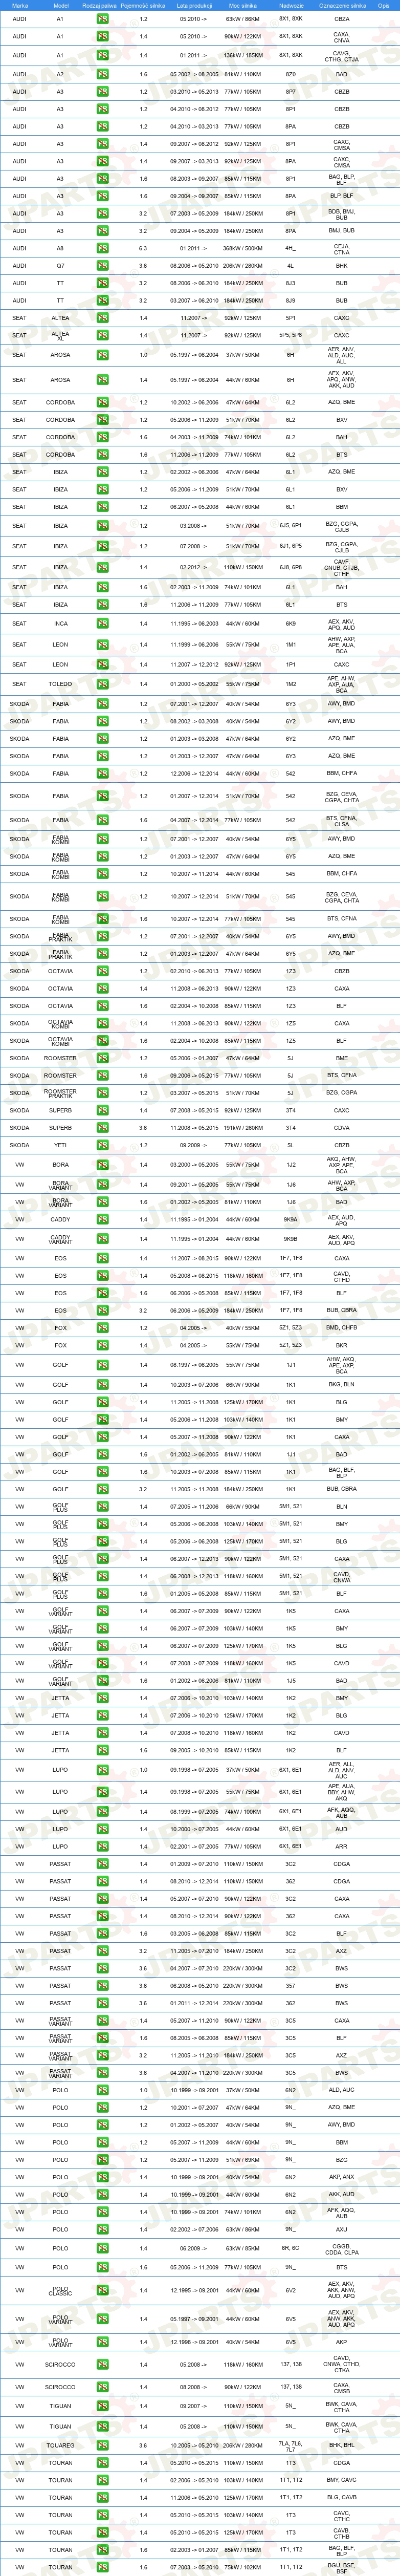The width and height of the screenshot is (400, 2576).
Task: Select the 368kW / 500KM power cell
Action: click(x=243, y=248)
